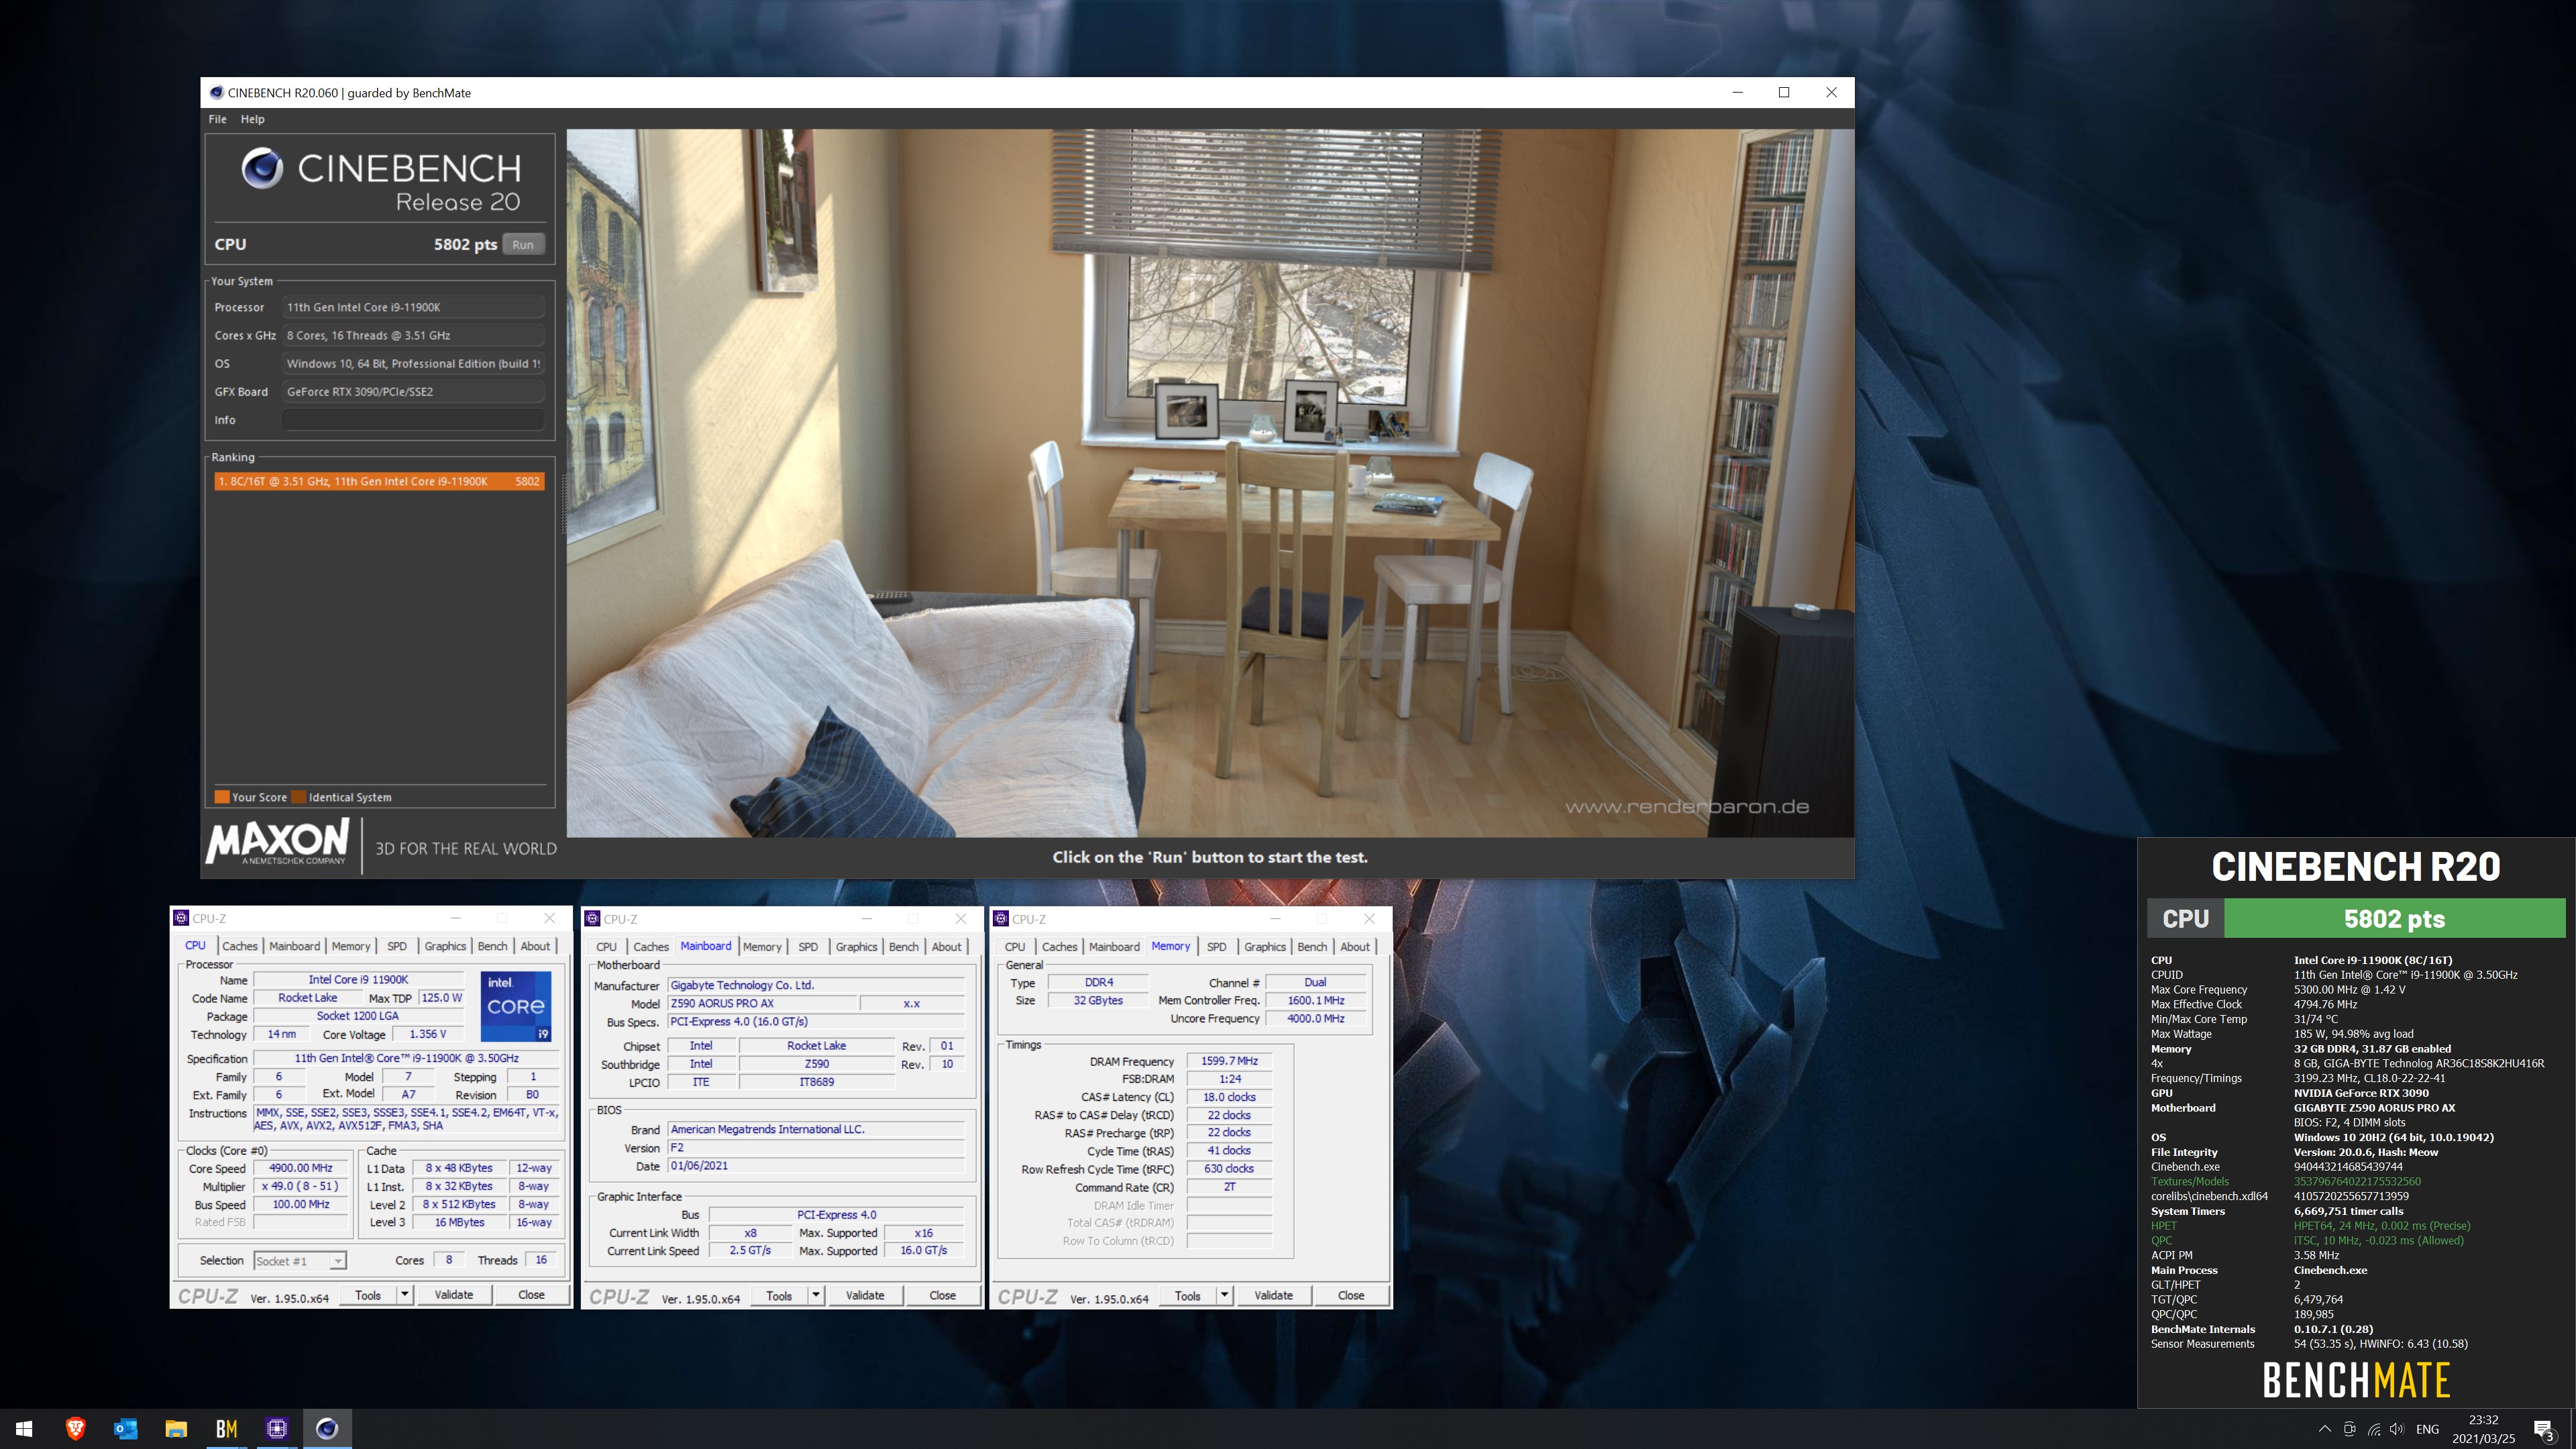2576x1449 pixels.
Task: Switch to Caches tab in first CPU-Z window
Action: 239,946
